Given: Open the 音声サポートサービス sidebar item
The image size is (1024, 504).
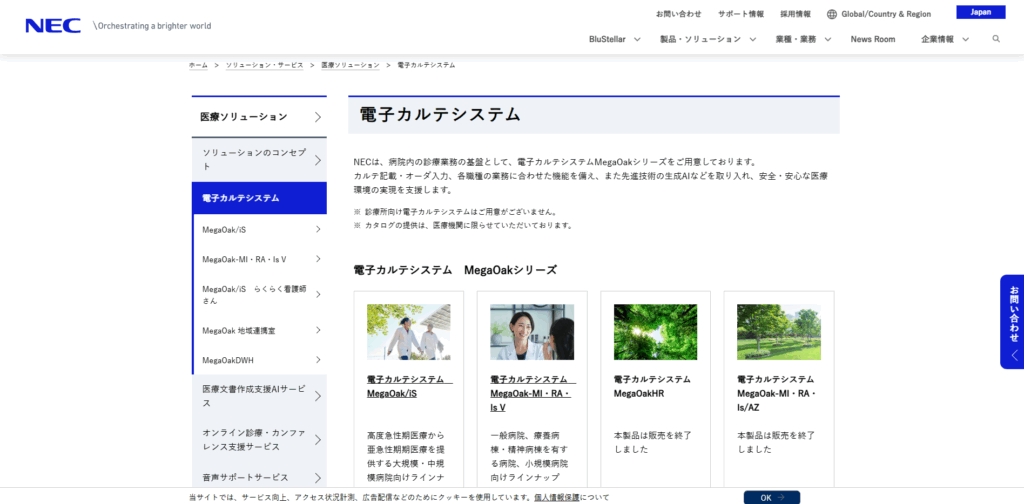Looking at the screenshot, I should [x=259, y=477].
